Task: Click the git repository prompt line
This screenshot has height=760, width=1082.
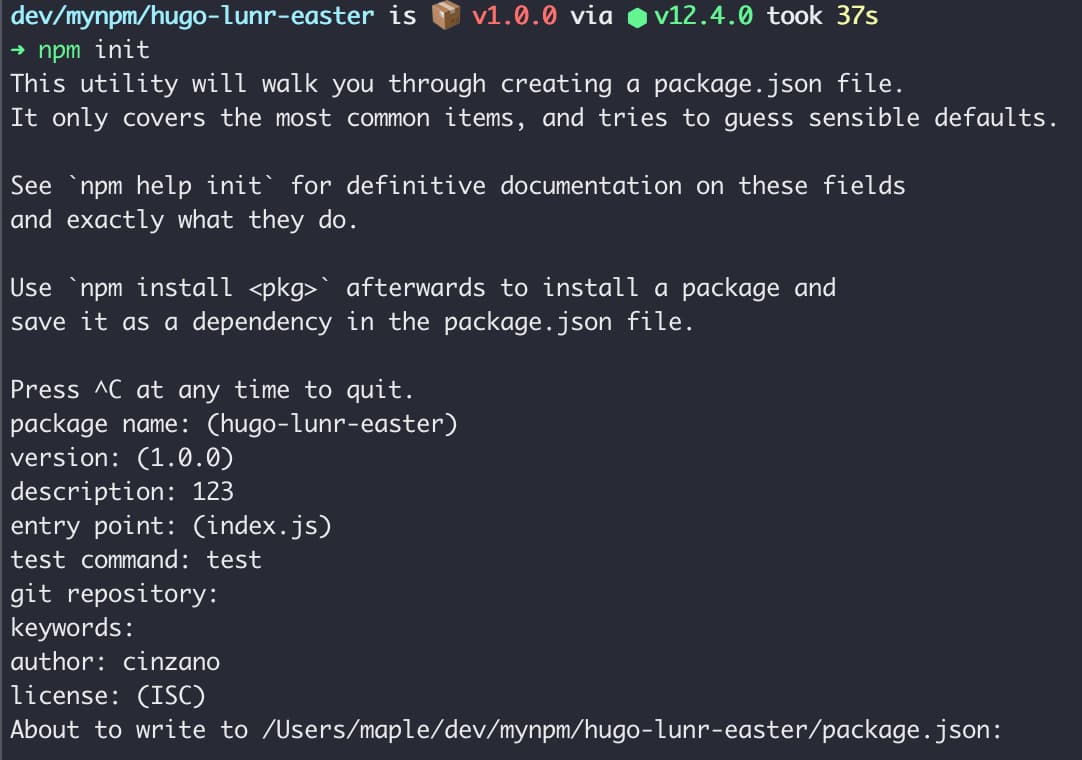Action: click(x=114, y=594)
